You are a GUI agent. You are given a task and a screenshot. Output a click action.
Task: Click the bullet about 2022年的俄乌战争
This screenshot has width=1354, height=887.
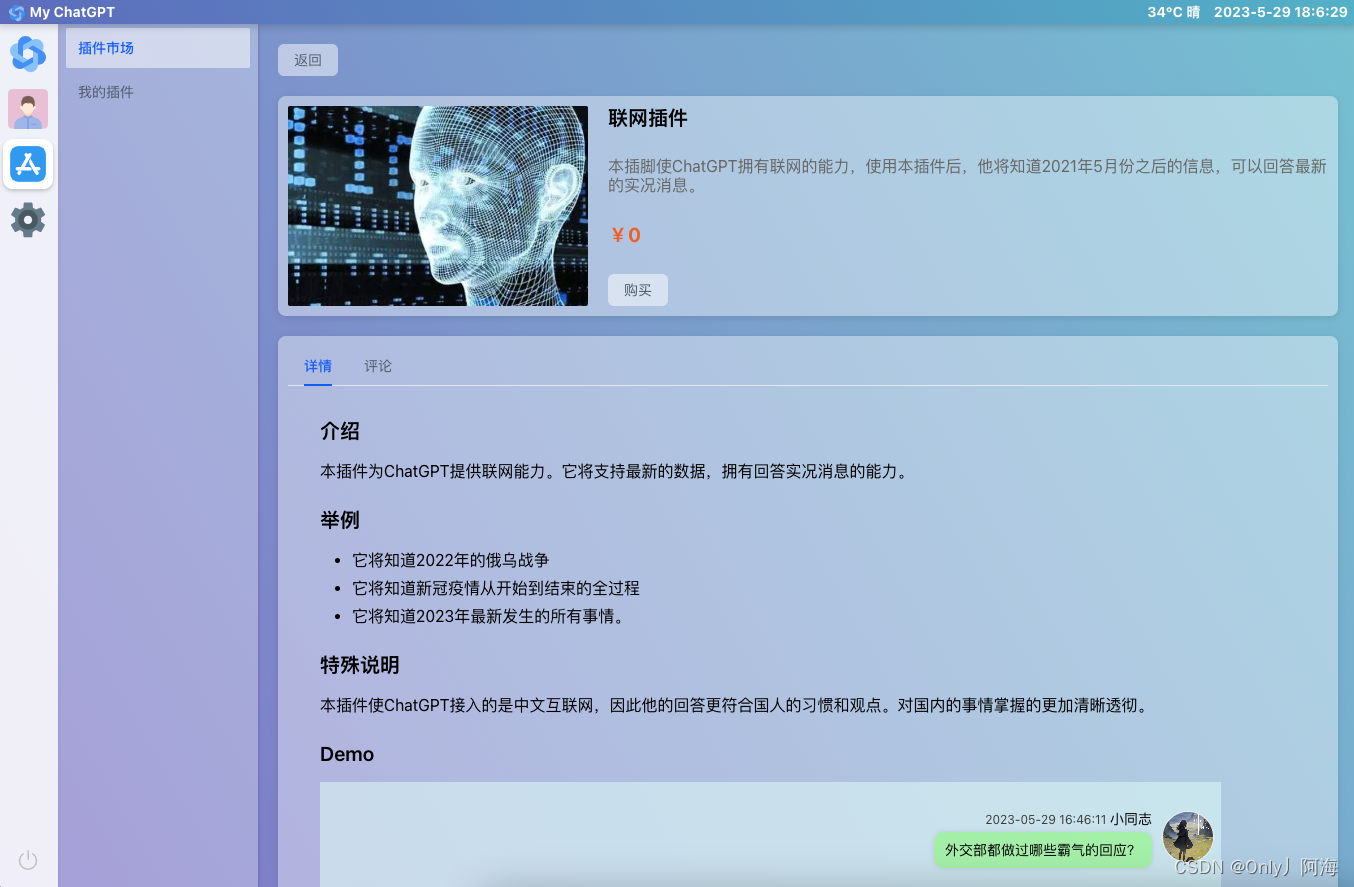click(x=451, y=560)
